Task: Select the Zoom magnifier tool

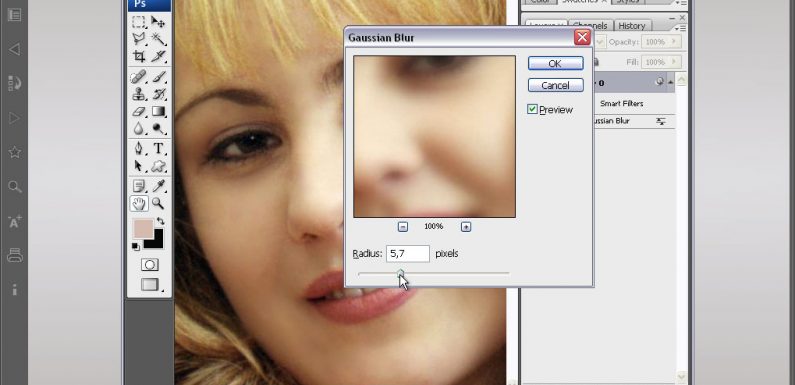Action: click(x=158, y=203)
